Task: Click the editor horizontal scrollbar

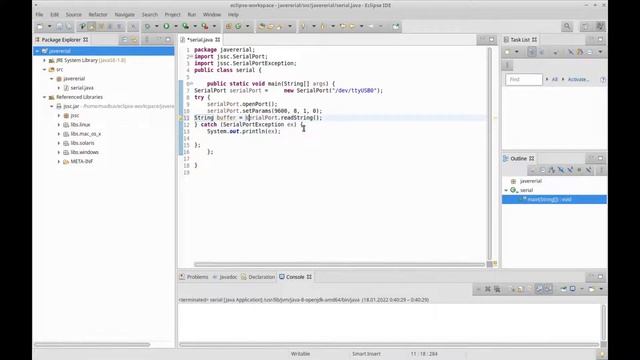Action: [340, 264]
